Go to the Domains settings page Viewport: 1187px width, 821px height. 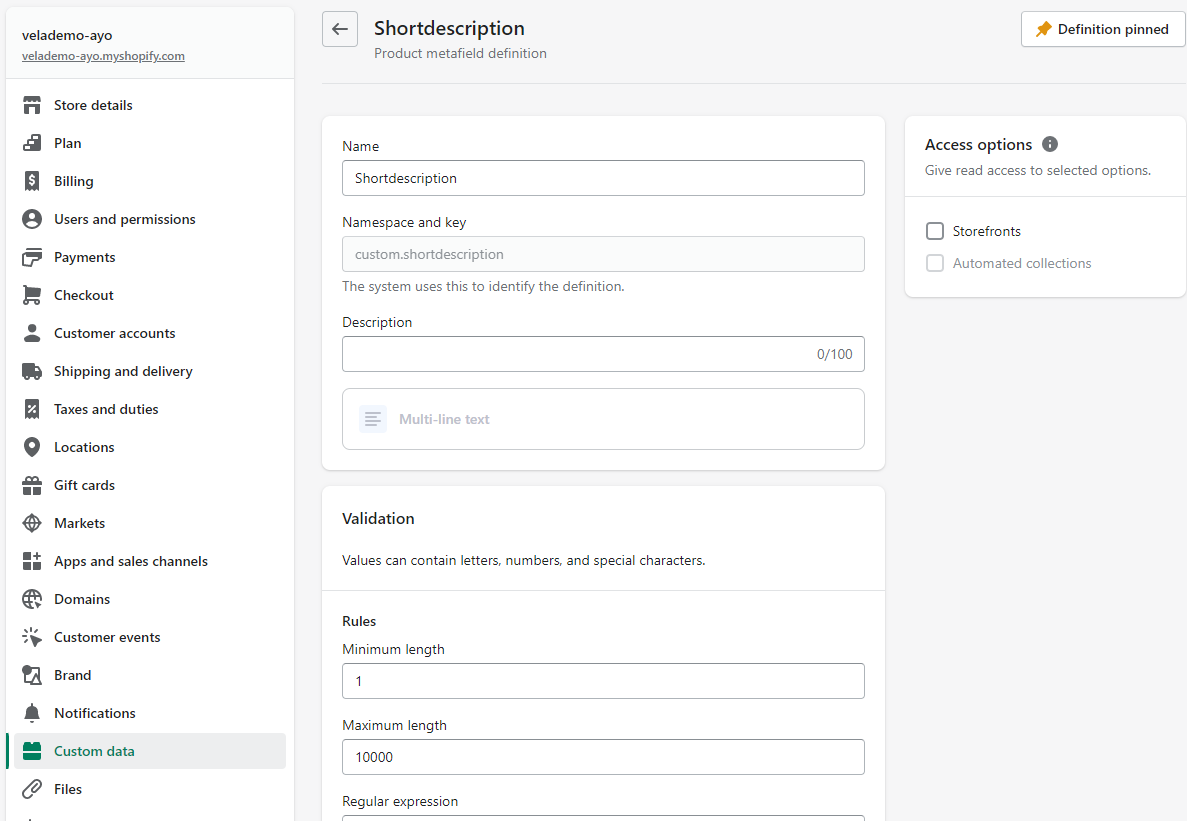click(82, 599)
